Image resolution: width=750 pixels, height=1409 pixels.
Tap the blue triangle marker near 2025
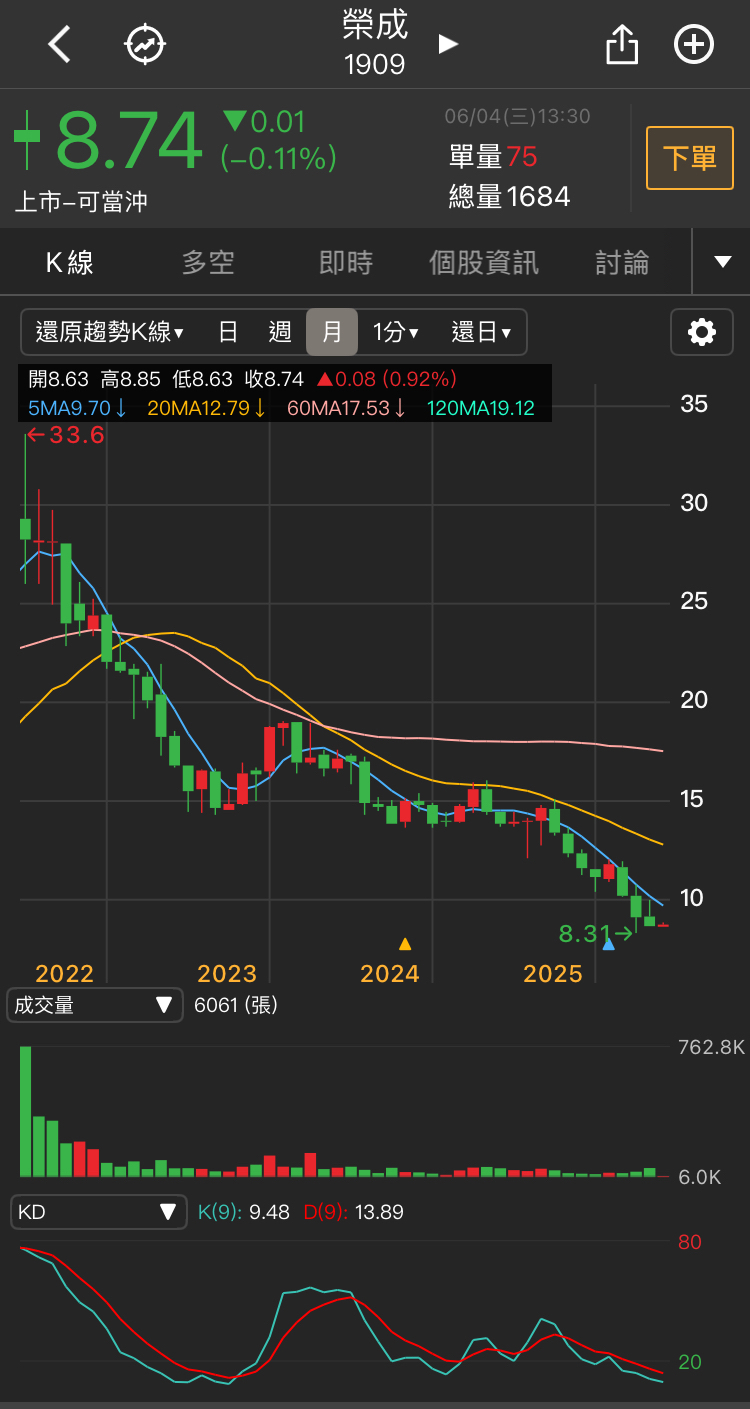click(608, 943)
